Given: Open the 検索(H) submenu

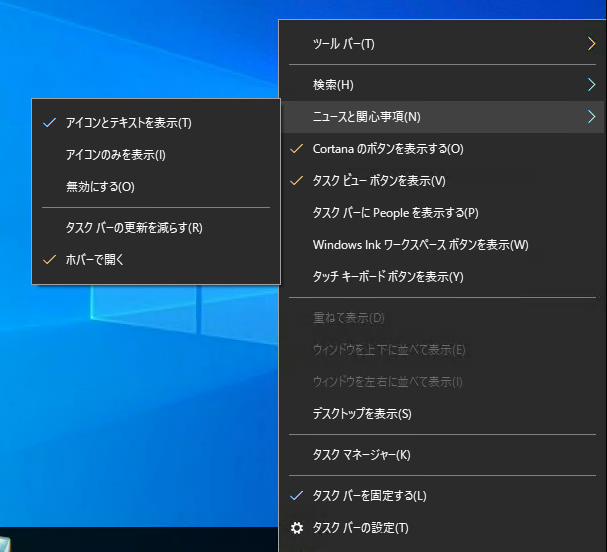Looking at the screenshot, I should click(442, 85).
